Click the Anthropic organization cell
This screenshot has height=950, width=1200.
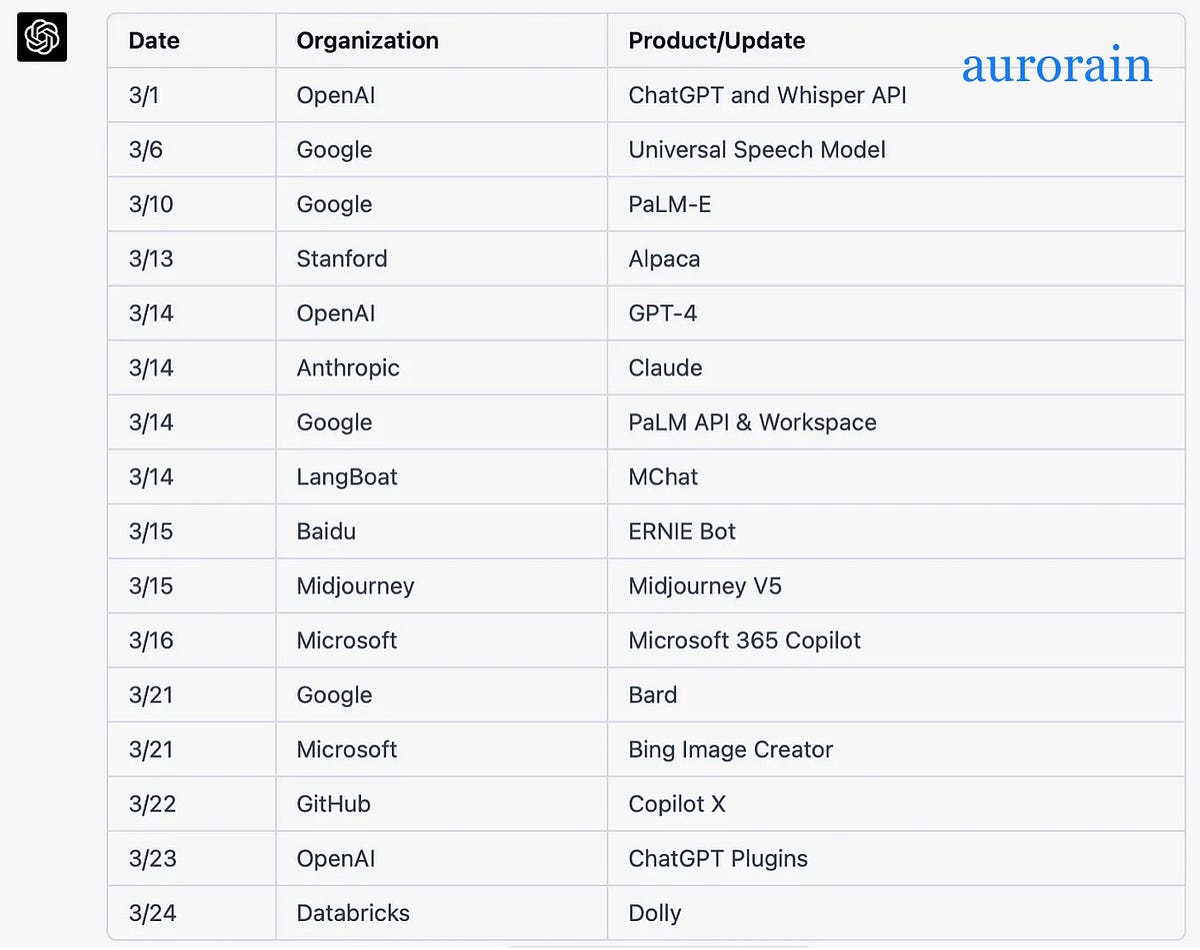(x=348, y=368)
